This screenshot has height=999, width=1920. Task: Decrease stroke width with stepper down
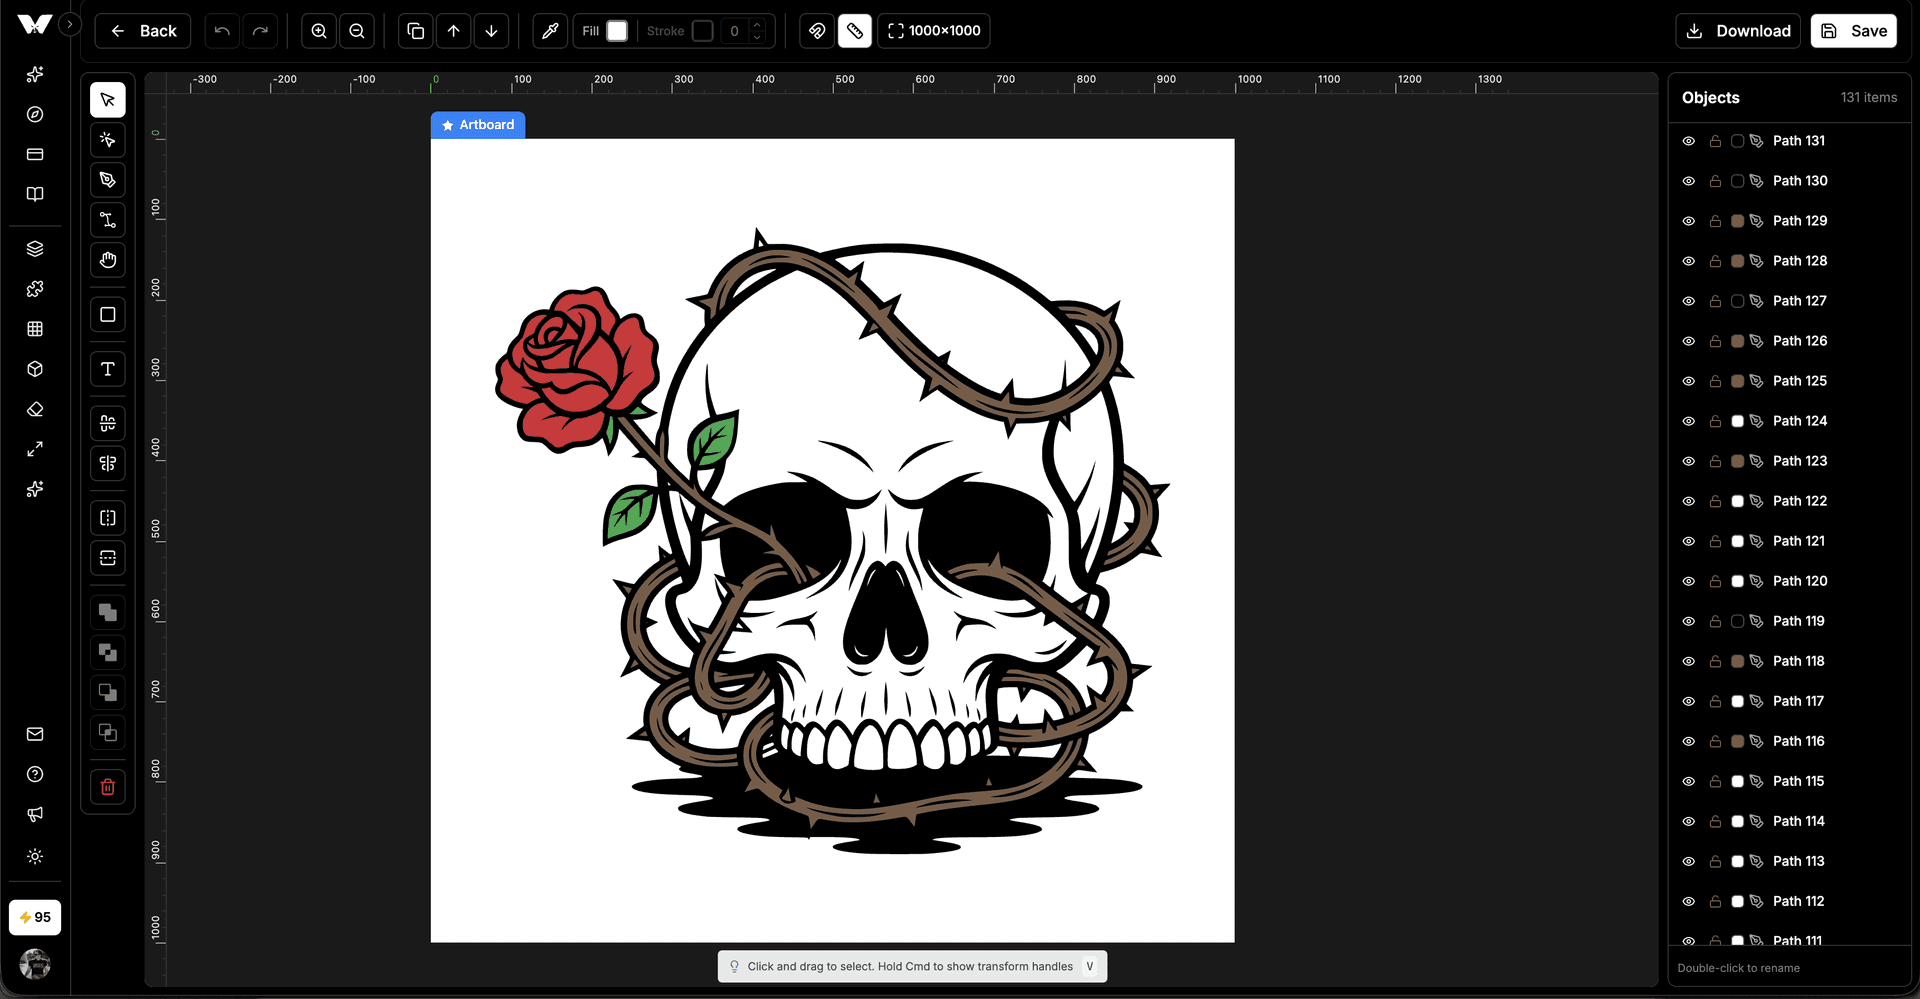click(757, 38)
